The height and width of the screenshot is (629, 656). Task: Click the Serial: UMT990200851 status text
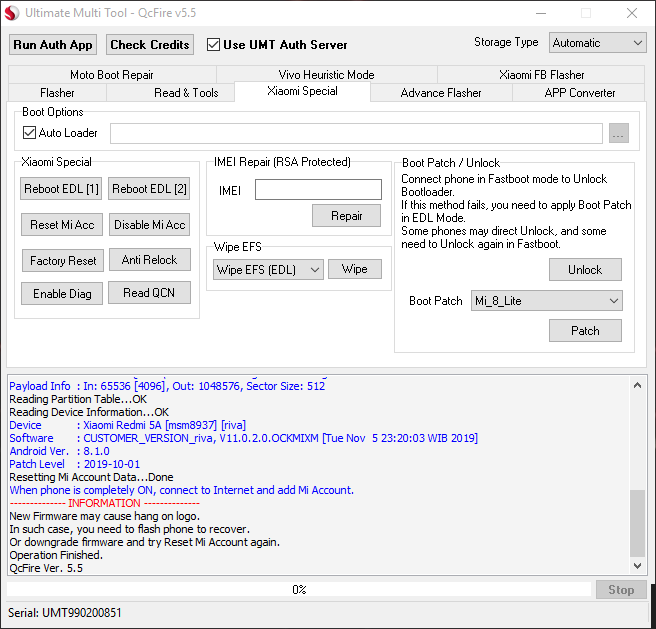[64, 613]
